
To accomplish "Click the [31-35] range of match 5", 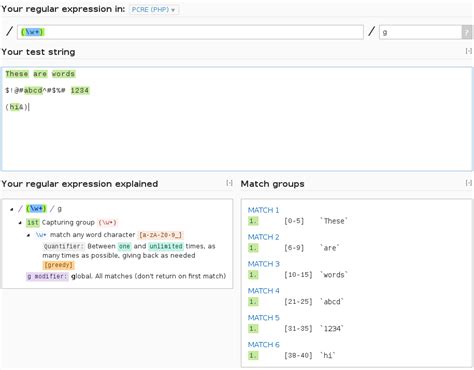I will click(298, 329).
